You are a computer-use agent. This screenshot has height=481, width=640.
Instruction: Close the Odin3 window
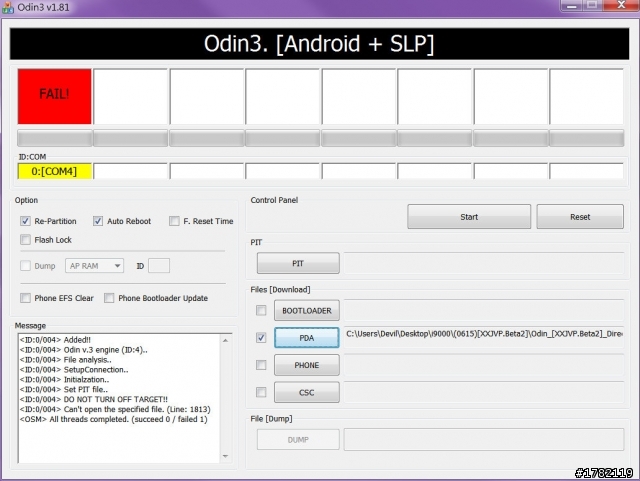(x=621, y=5)
